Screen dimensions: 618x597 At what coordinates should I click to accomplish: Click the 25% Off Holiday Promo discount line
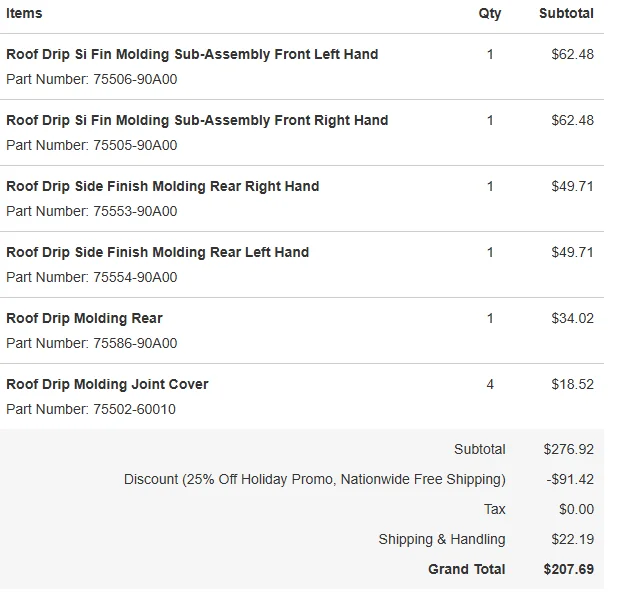pyautogui.click(x=315, y=480)
